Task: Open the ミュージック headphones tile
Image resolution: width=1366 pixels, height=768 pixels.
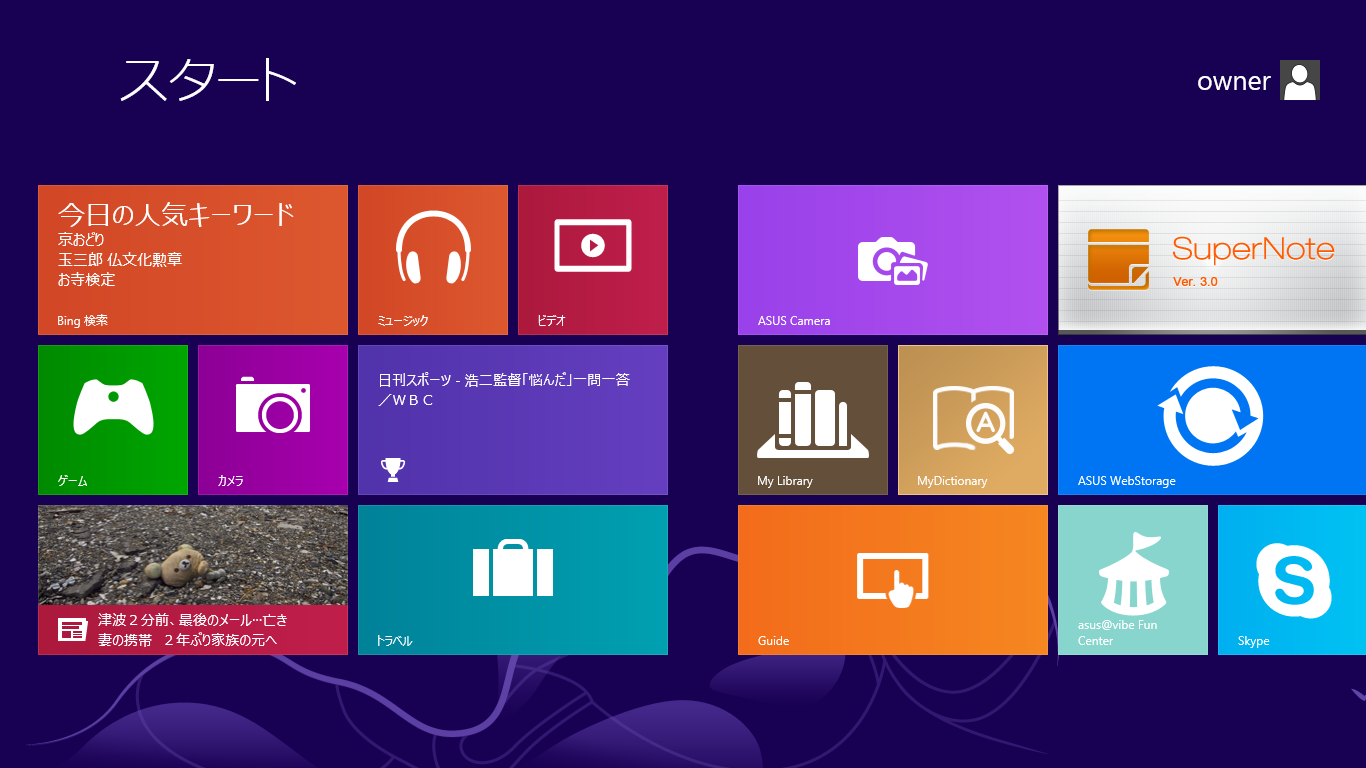Action: pos(433,260)
